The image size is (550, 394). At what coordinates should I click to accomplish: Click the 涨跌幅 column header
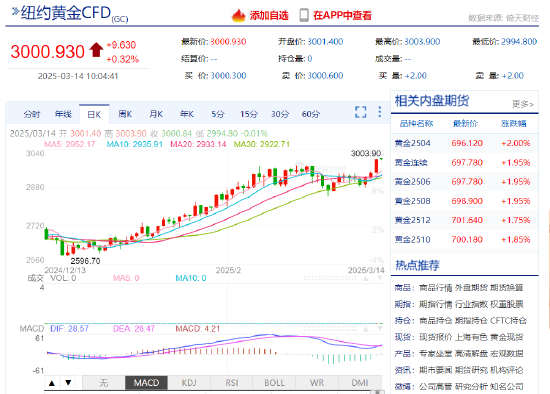click(514, 123)
